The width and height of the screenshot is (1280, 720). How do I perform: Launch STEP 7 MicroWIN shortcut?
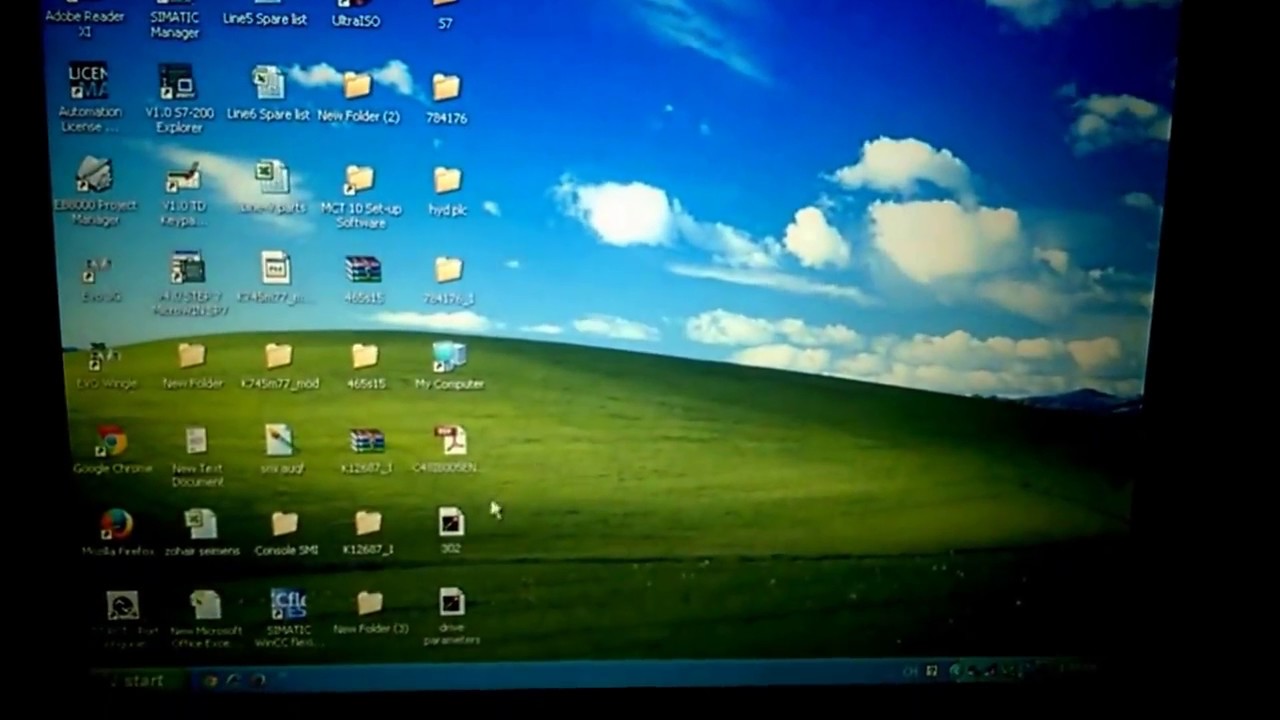[x=189, y=285]
